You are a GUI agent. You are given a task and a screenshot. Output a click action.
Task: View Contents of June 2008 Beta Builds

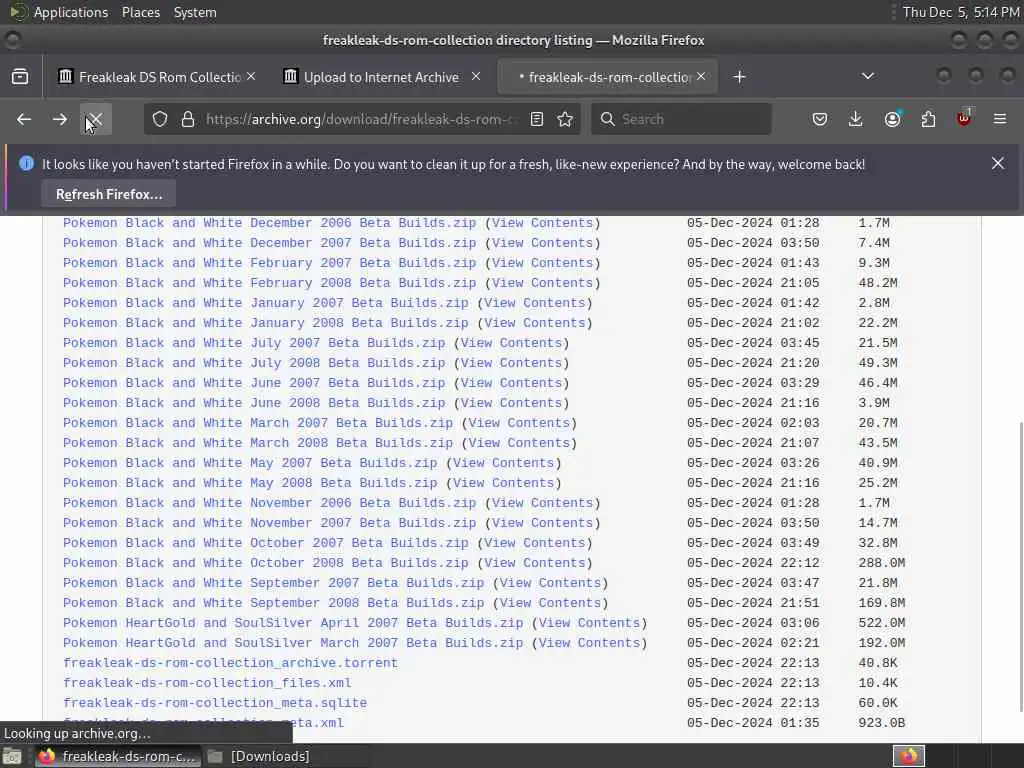click(x=511, y=403)
